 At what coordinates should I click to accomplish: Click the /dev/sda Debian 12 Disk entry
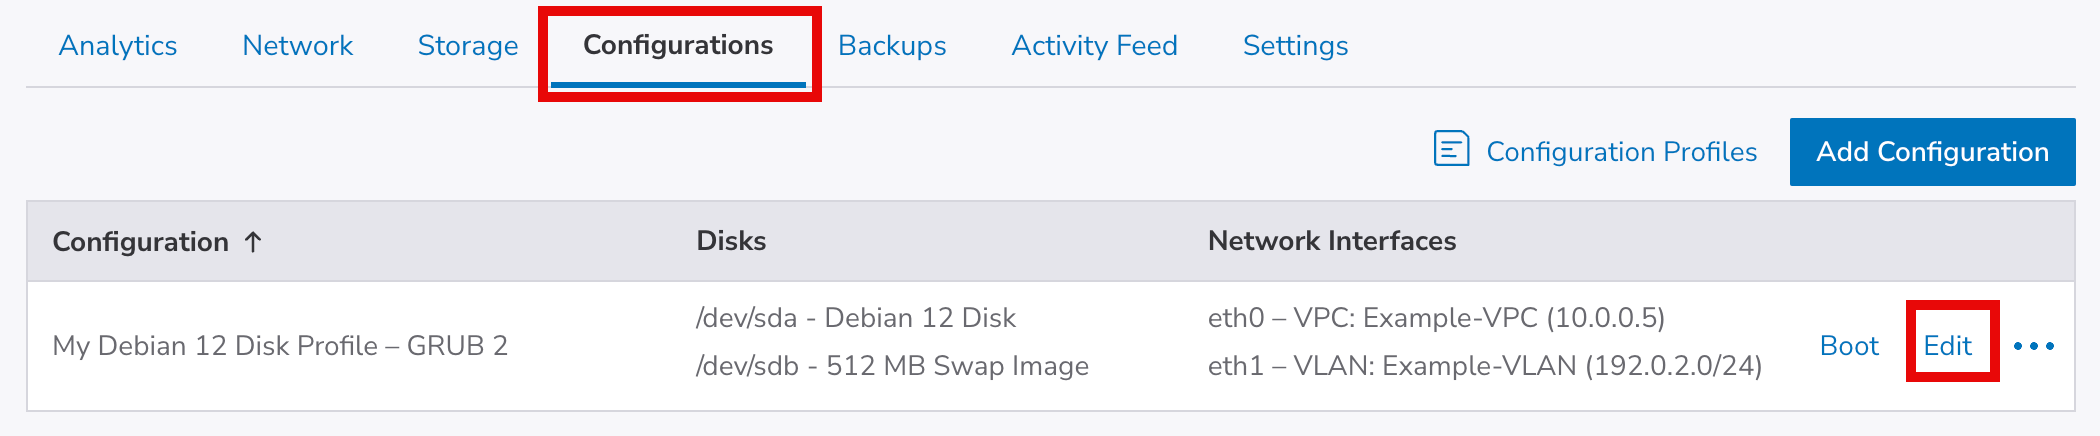tap(855, 318)
